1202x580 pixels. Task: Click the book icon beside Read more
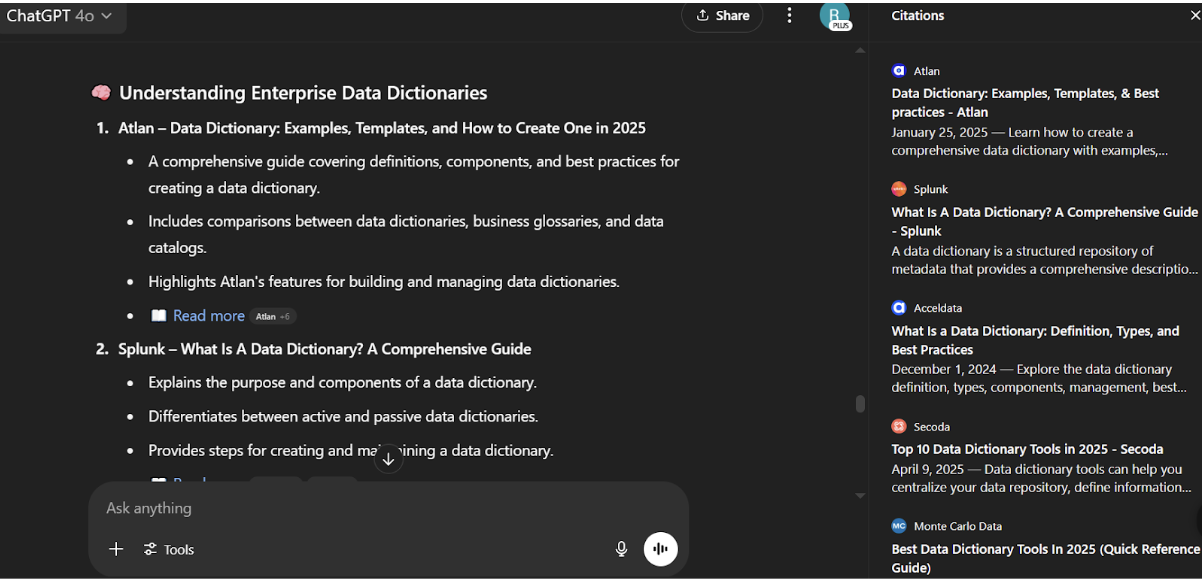coord(158,316)
